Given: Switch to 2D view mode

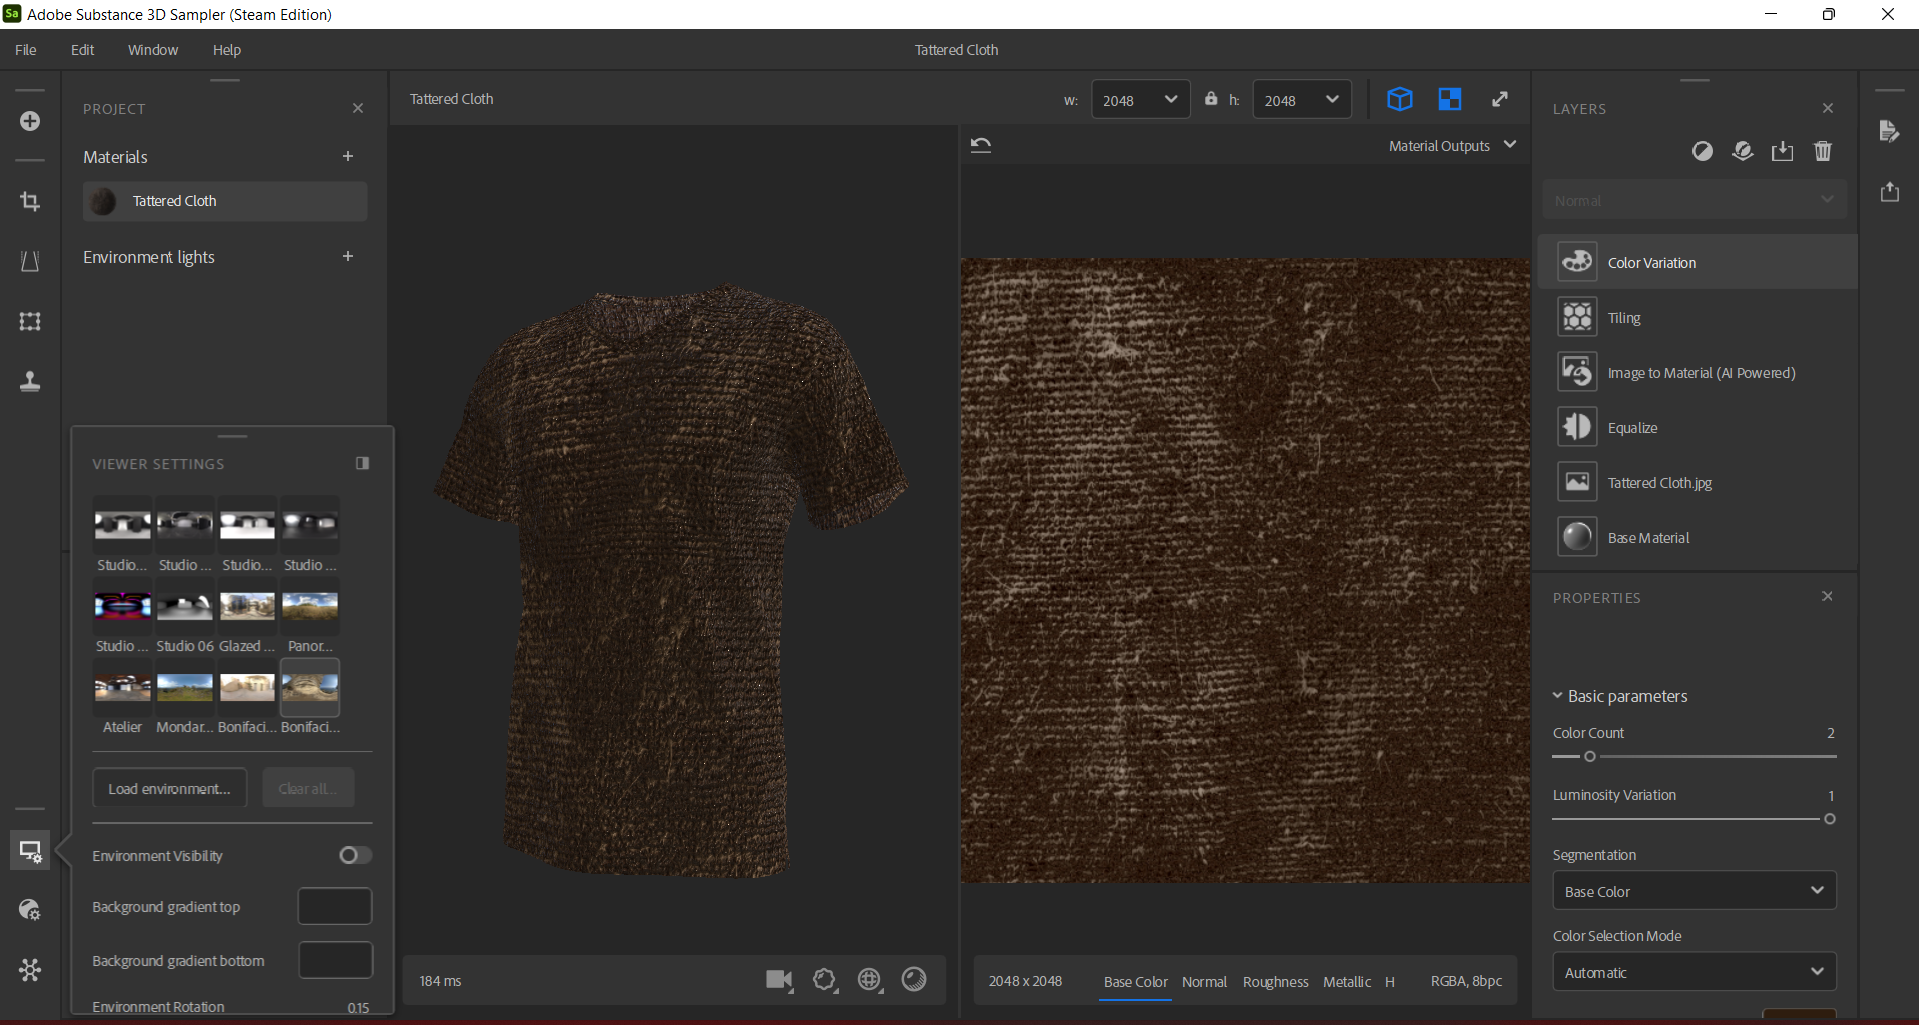Looking at the screenshot, I should [1449, 99].
